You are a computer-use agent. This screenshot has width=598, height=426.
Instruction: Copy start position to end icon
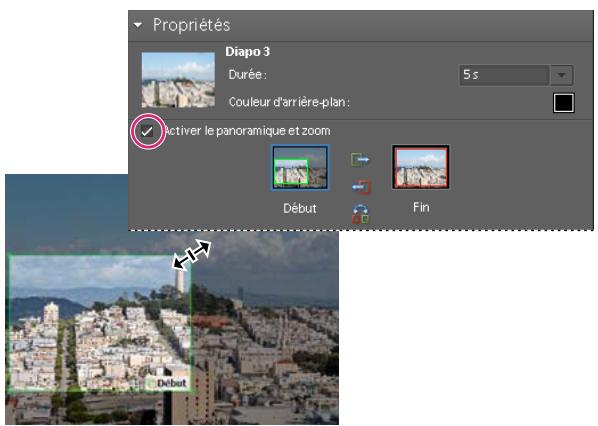point(360,159)
